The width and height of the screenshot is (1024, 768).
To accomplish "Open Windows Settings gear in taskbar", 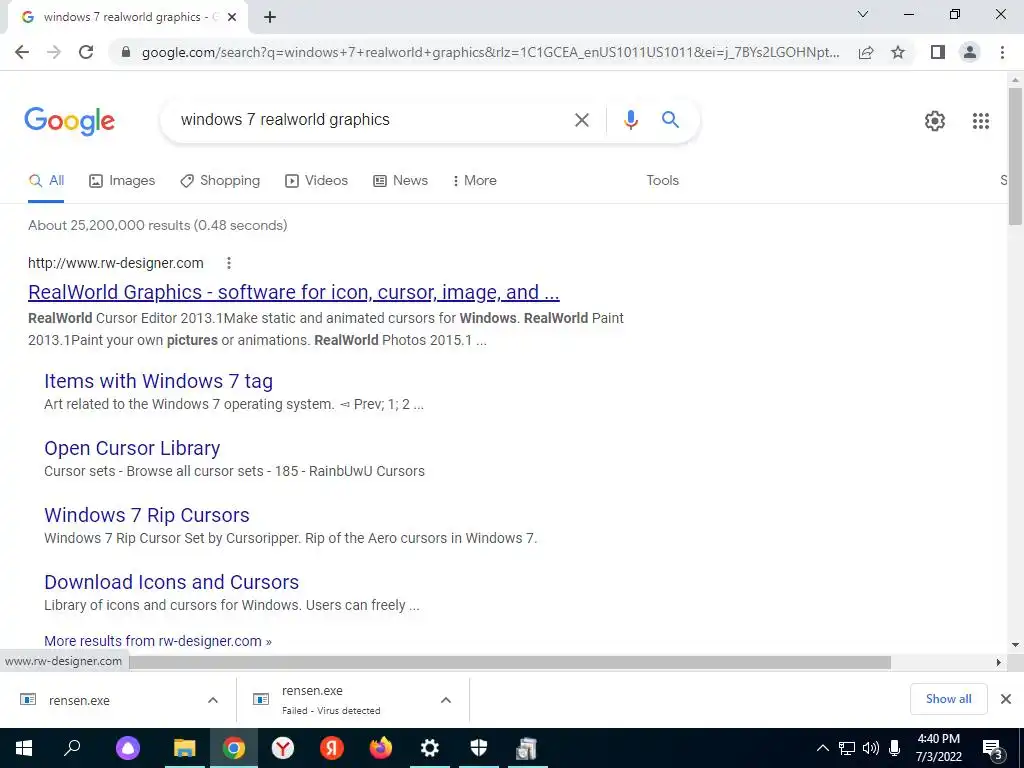I will [430, 748].
